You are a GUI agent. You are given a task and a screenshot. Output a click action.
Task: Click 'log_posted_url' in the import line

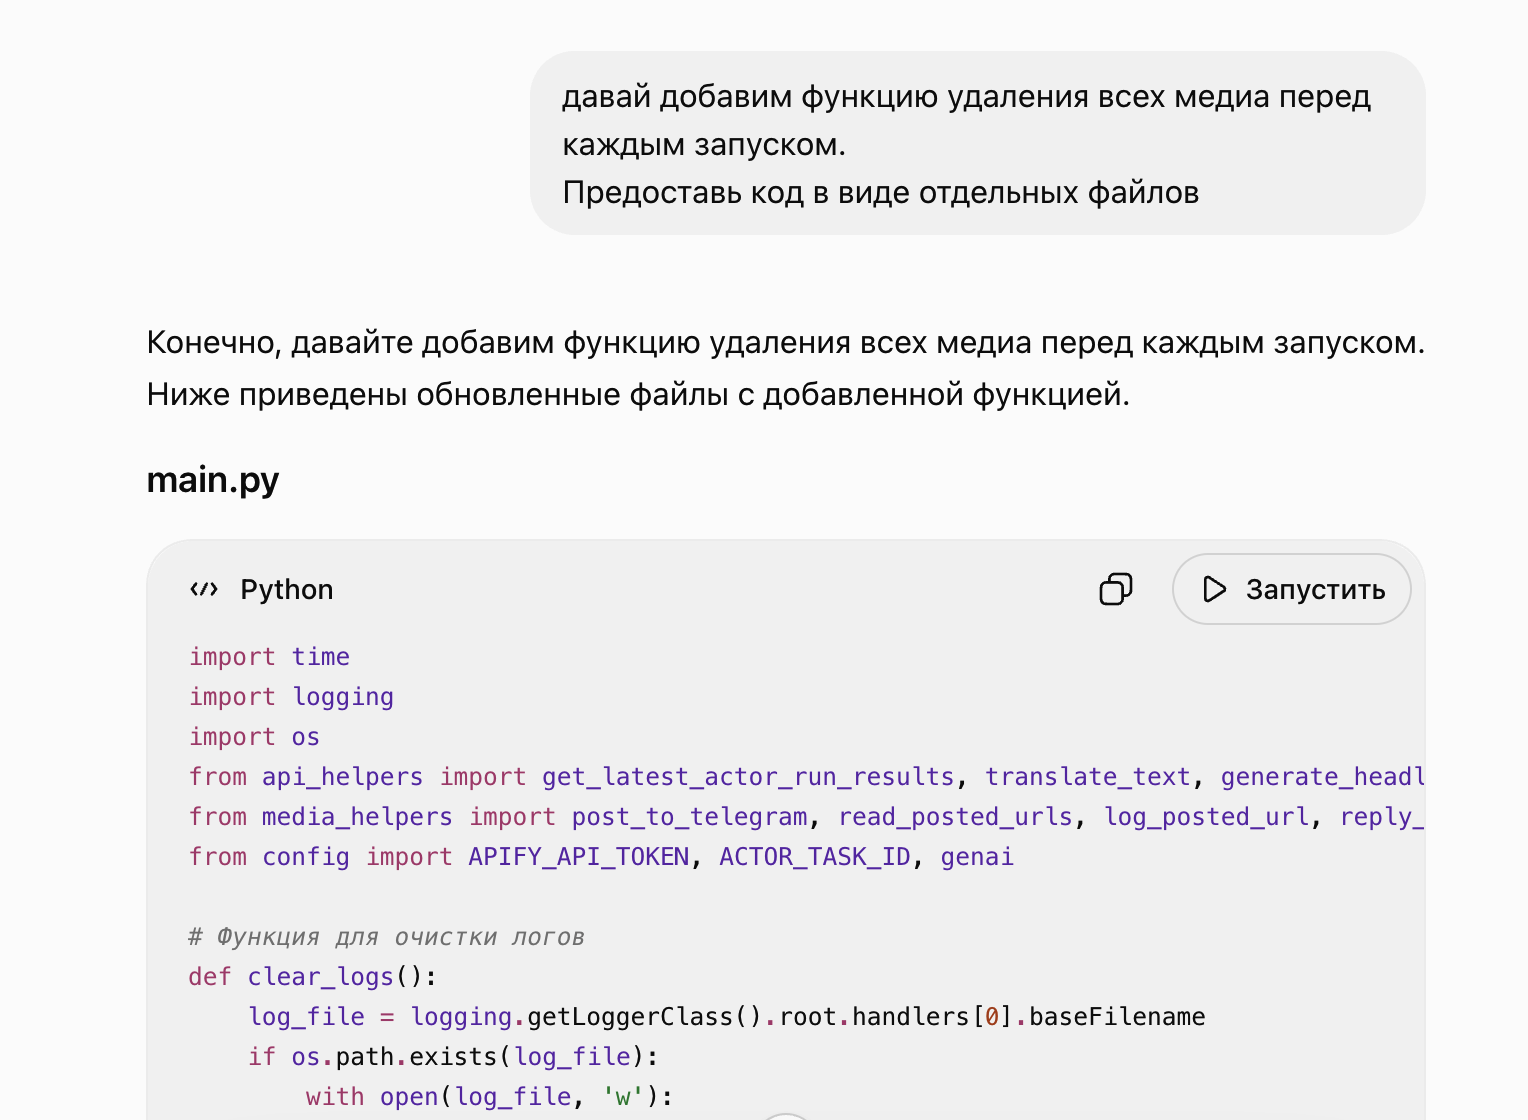pos(1206,817)
